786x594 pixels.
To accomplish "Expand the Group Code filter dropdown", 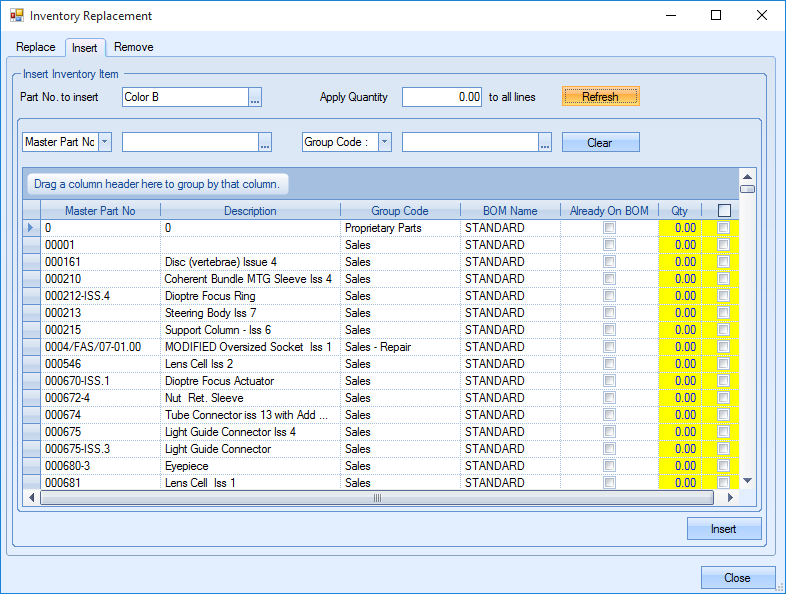I will tap(385, 143).
